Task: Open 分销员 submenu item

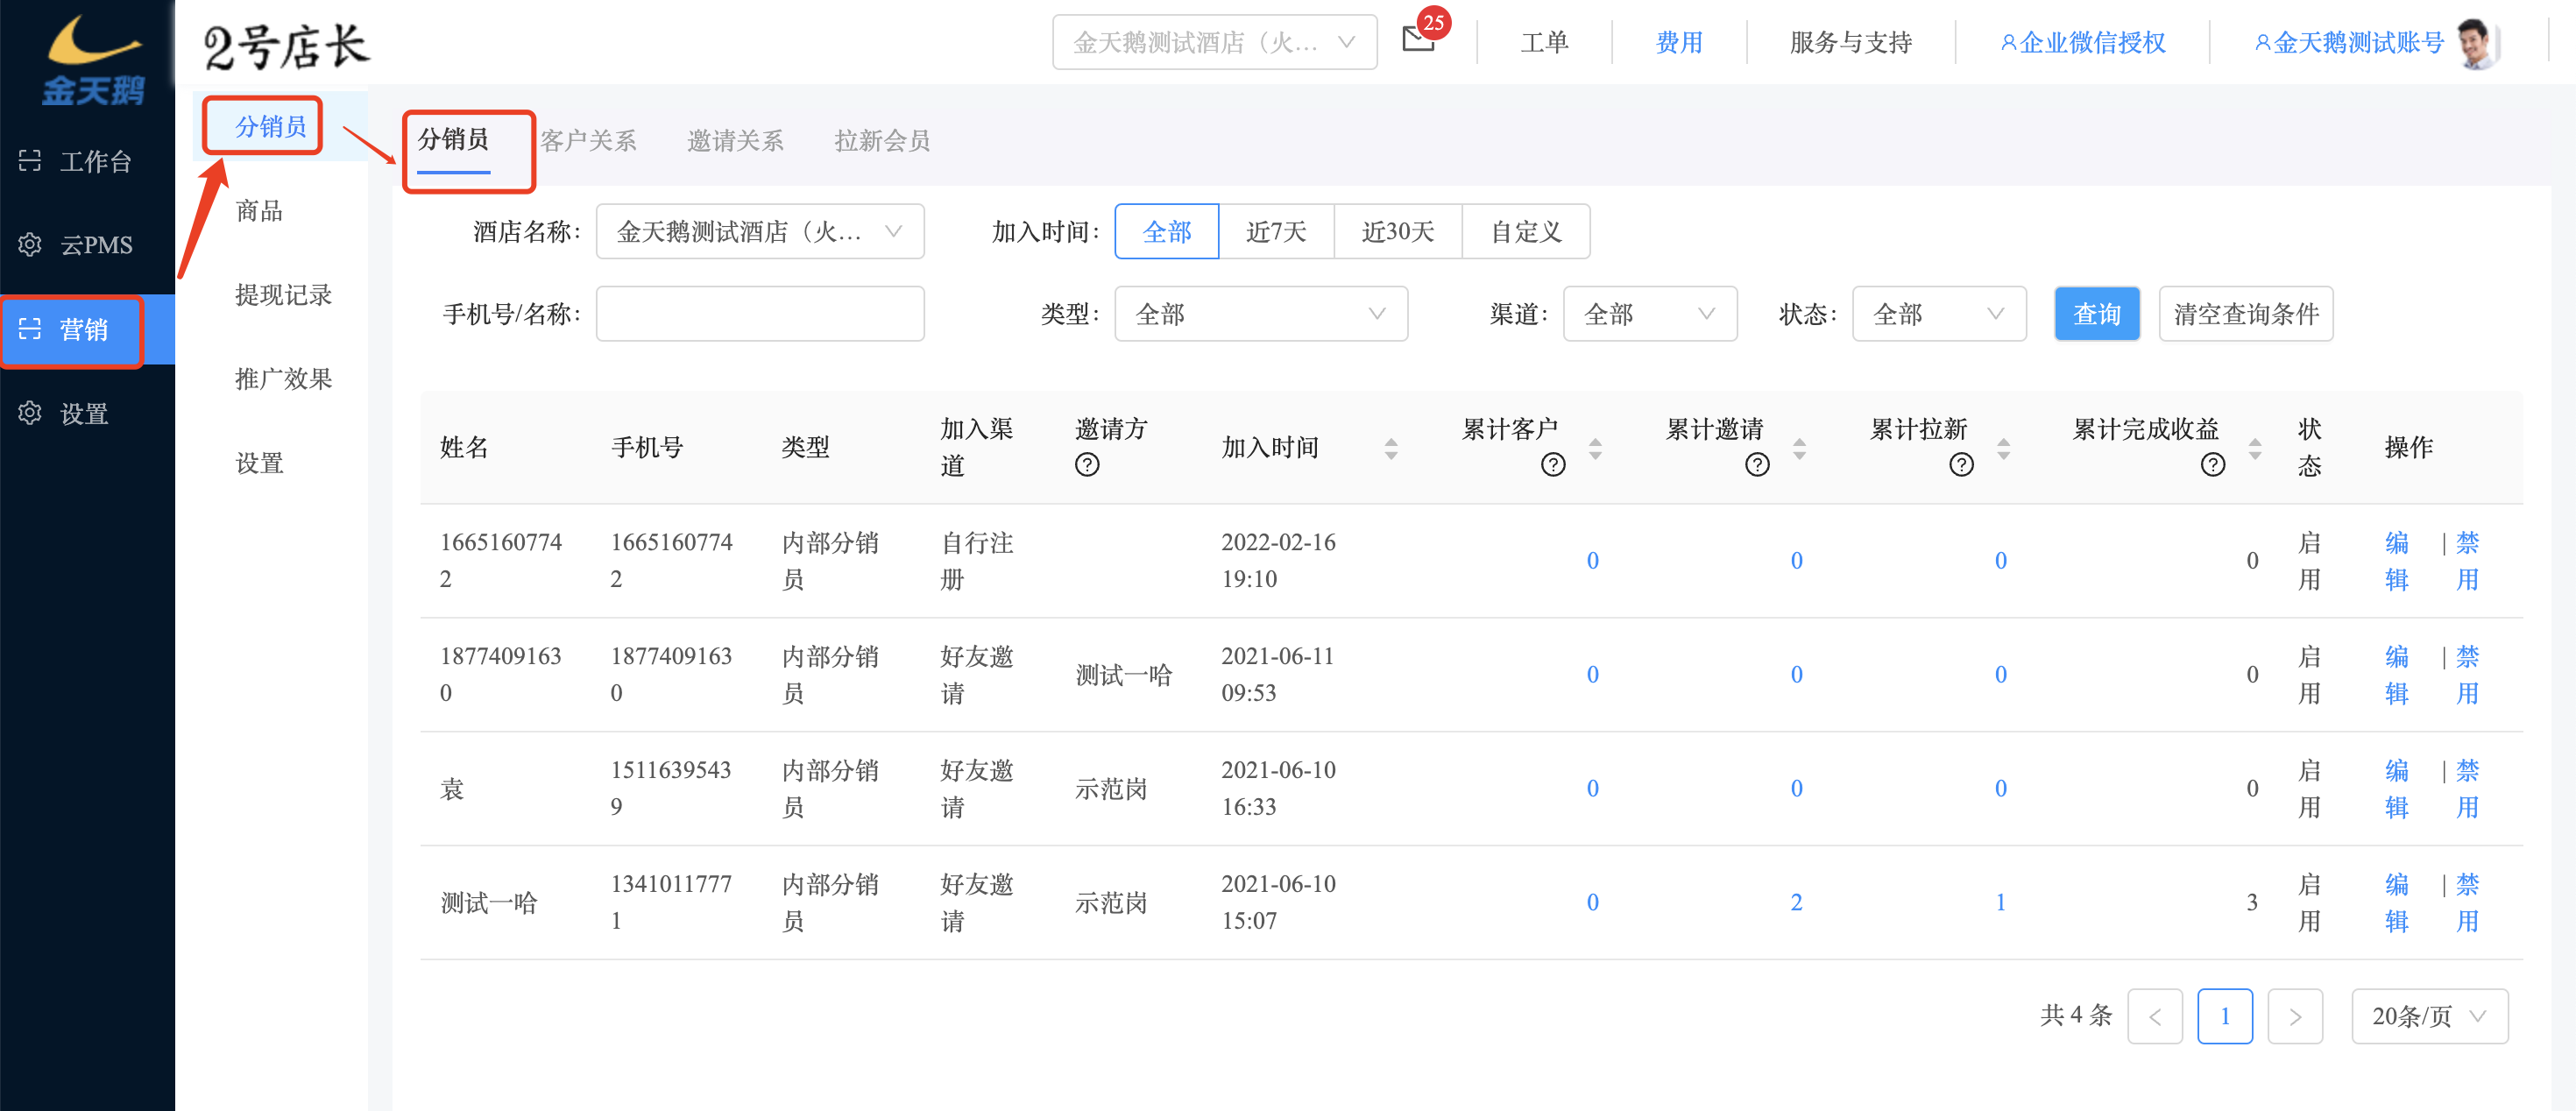Action: click(x=270, y=127)
